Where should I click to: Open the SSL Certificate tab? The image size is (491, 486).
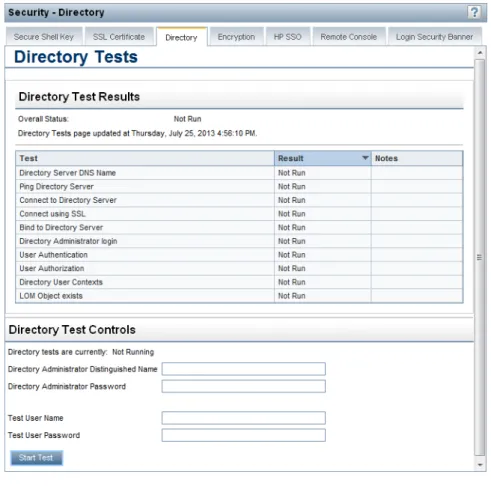pos(119,37)
